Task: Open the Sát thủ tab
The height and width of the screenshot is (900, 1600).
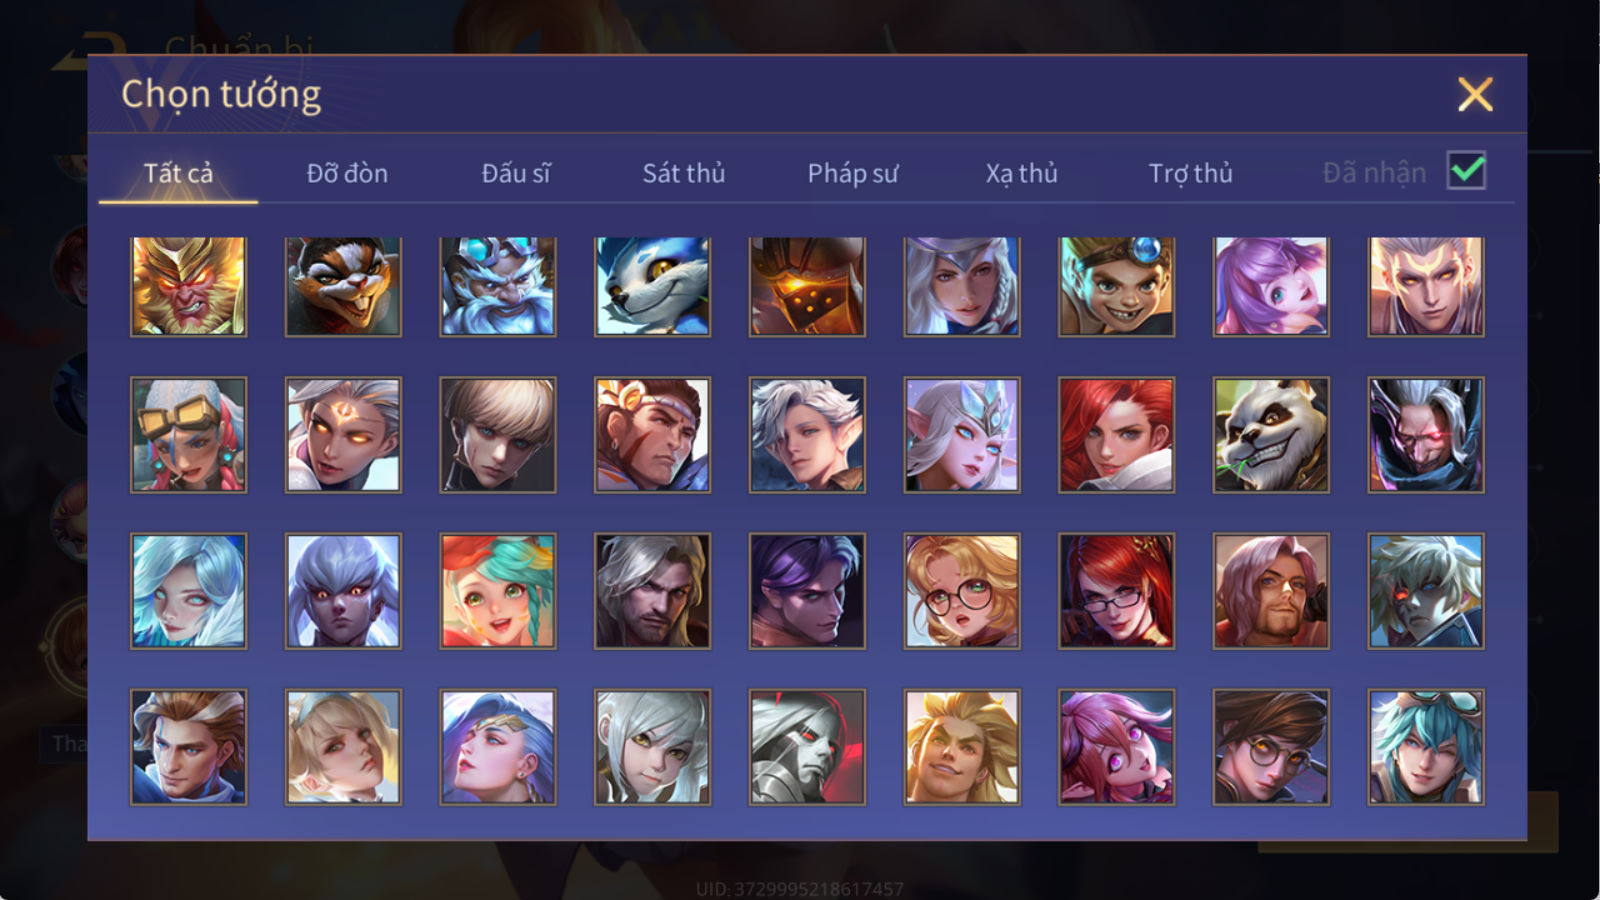Action: pos(683,173)
